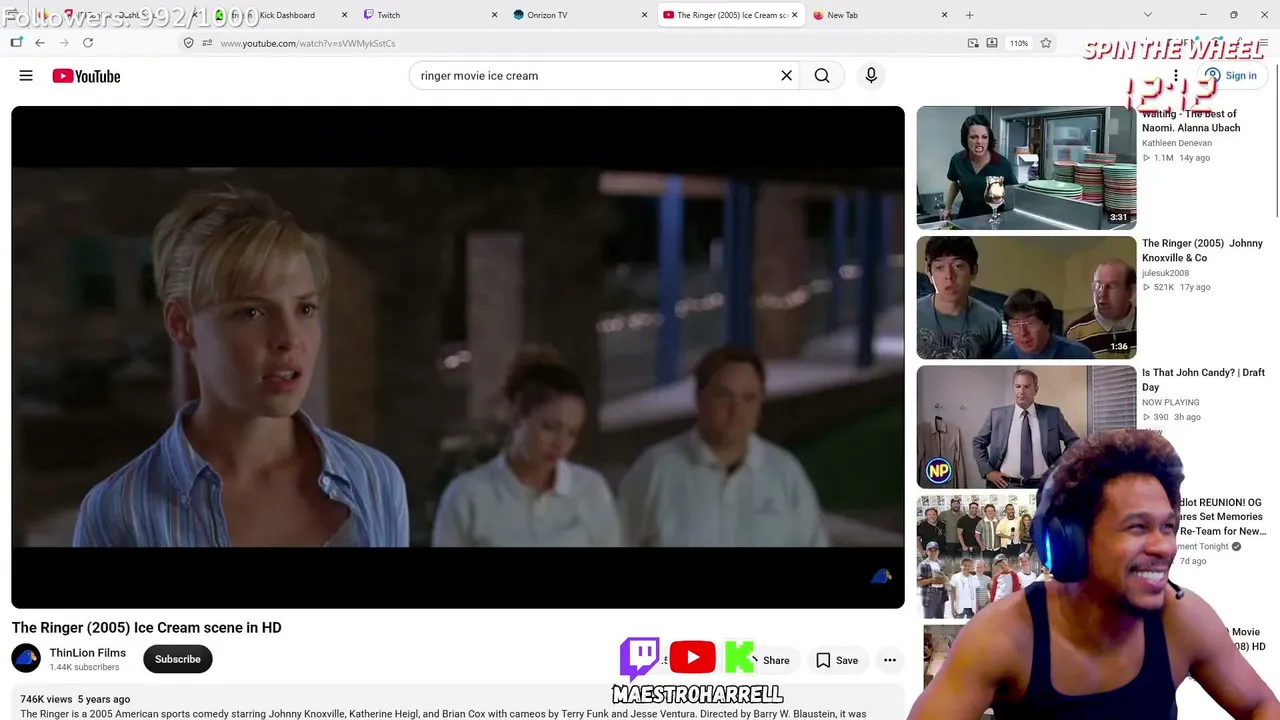Open the YouTube guide hamburger menu
Image resolution: width=1280 pixels, height=720 pixels.
(26, 76)
